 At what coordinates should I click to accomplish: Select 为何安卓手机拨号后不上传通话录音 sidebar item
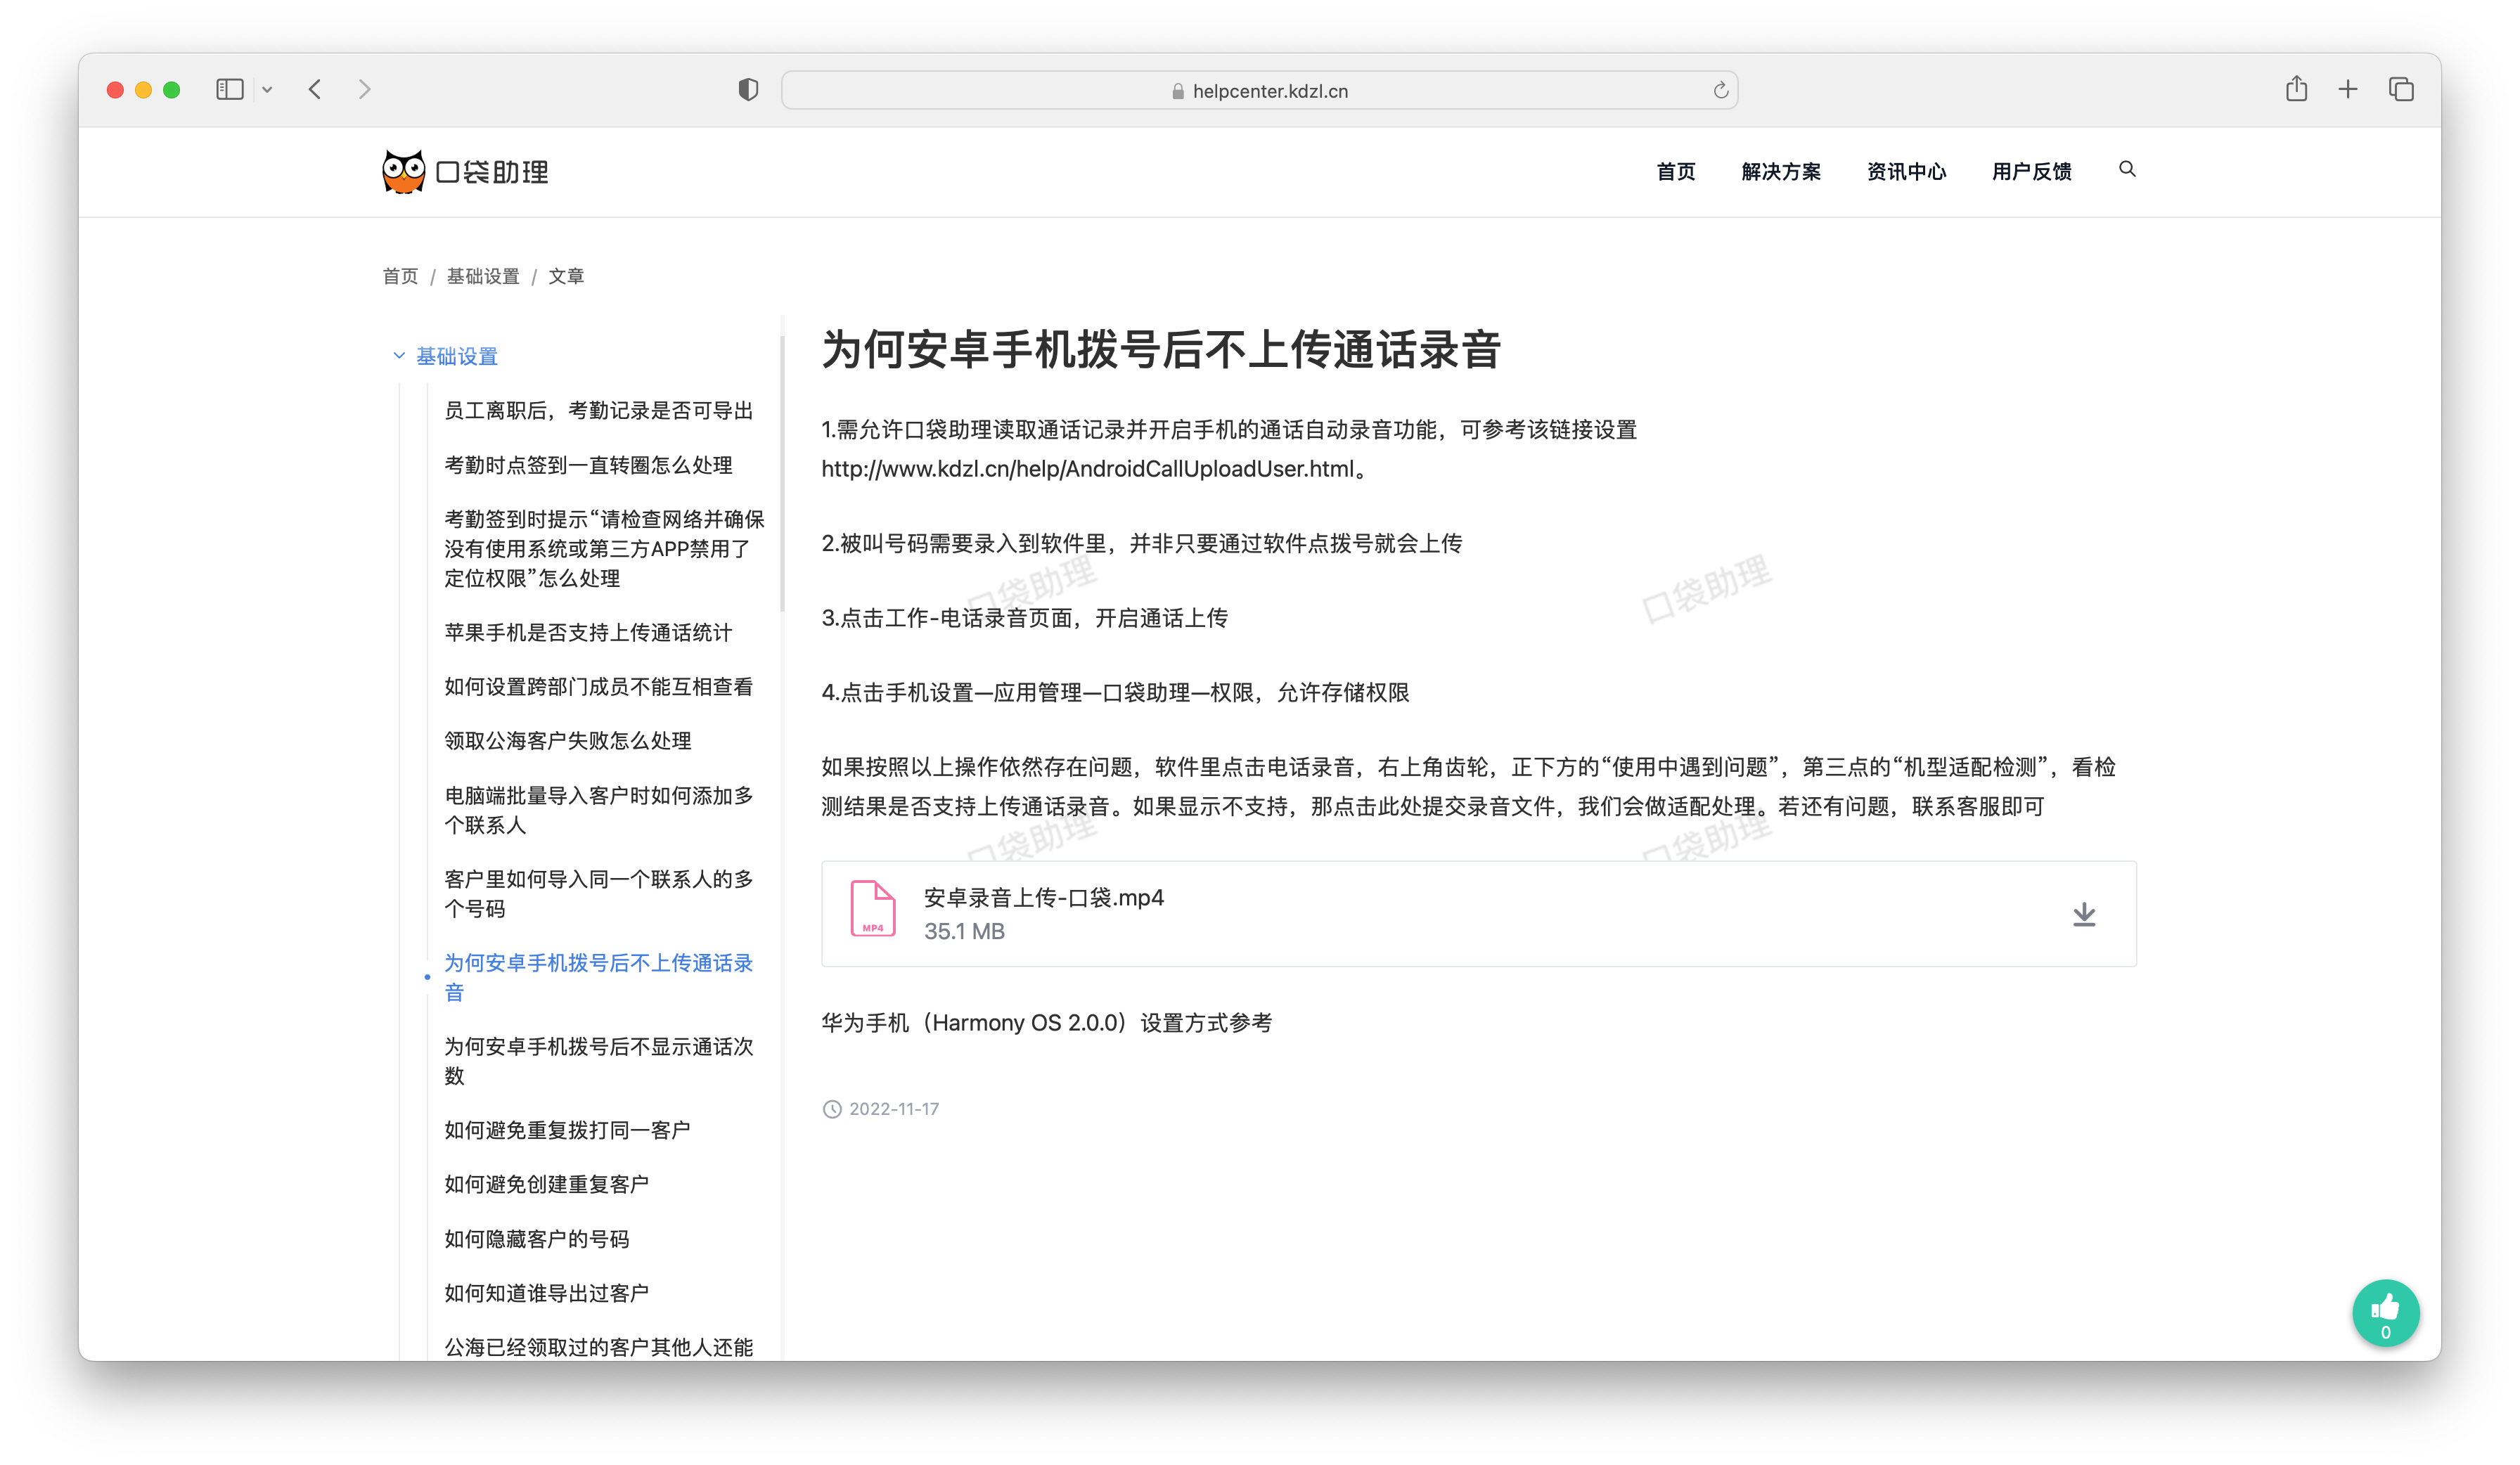(598, 978)
